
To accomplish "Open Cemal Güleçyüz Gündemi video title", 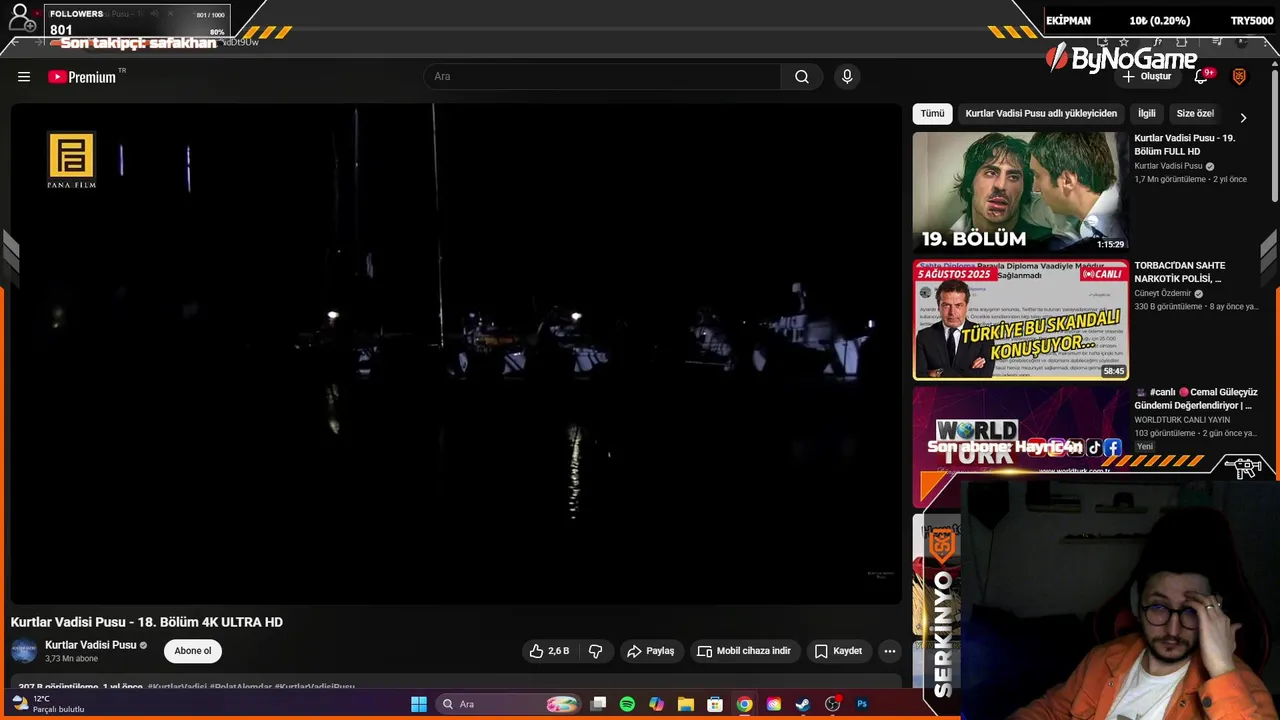I will (x=1196, y=399).
